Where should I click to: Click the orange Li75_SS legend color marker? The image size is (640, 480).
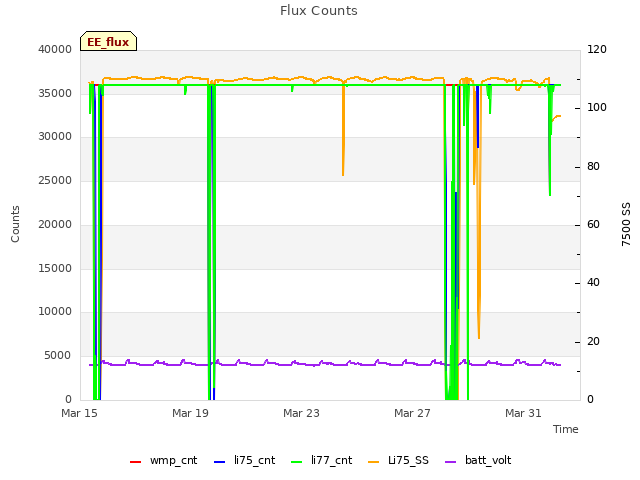pos(373,462)
